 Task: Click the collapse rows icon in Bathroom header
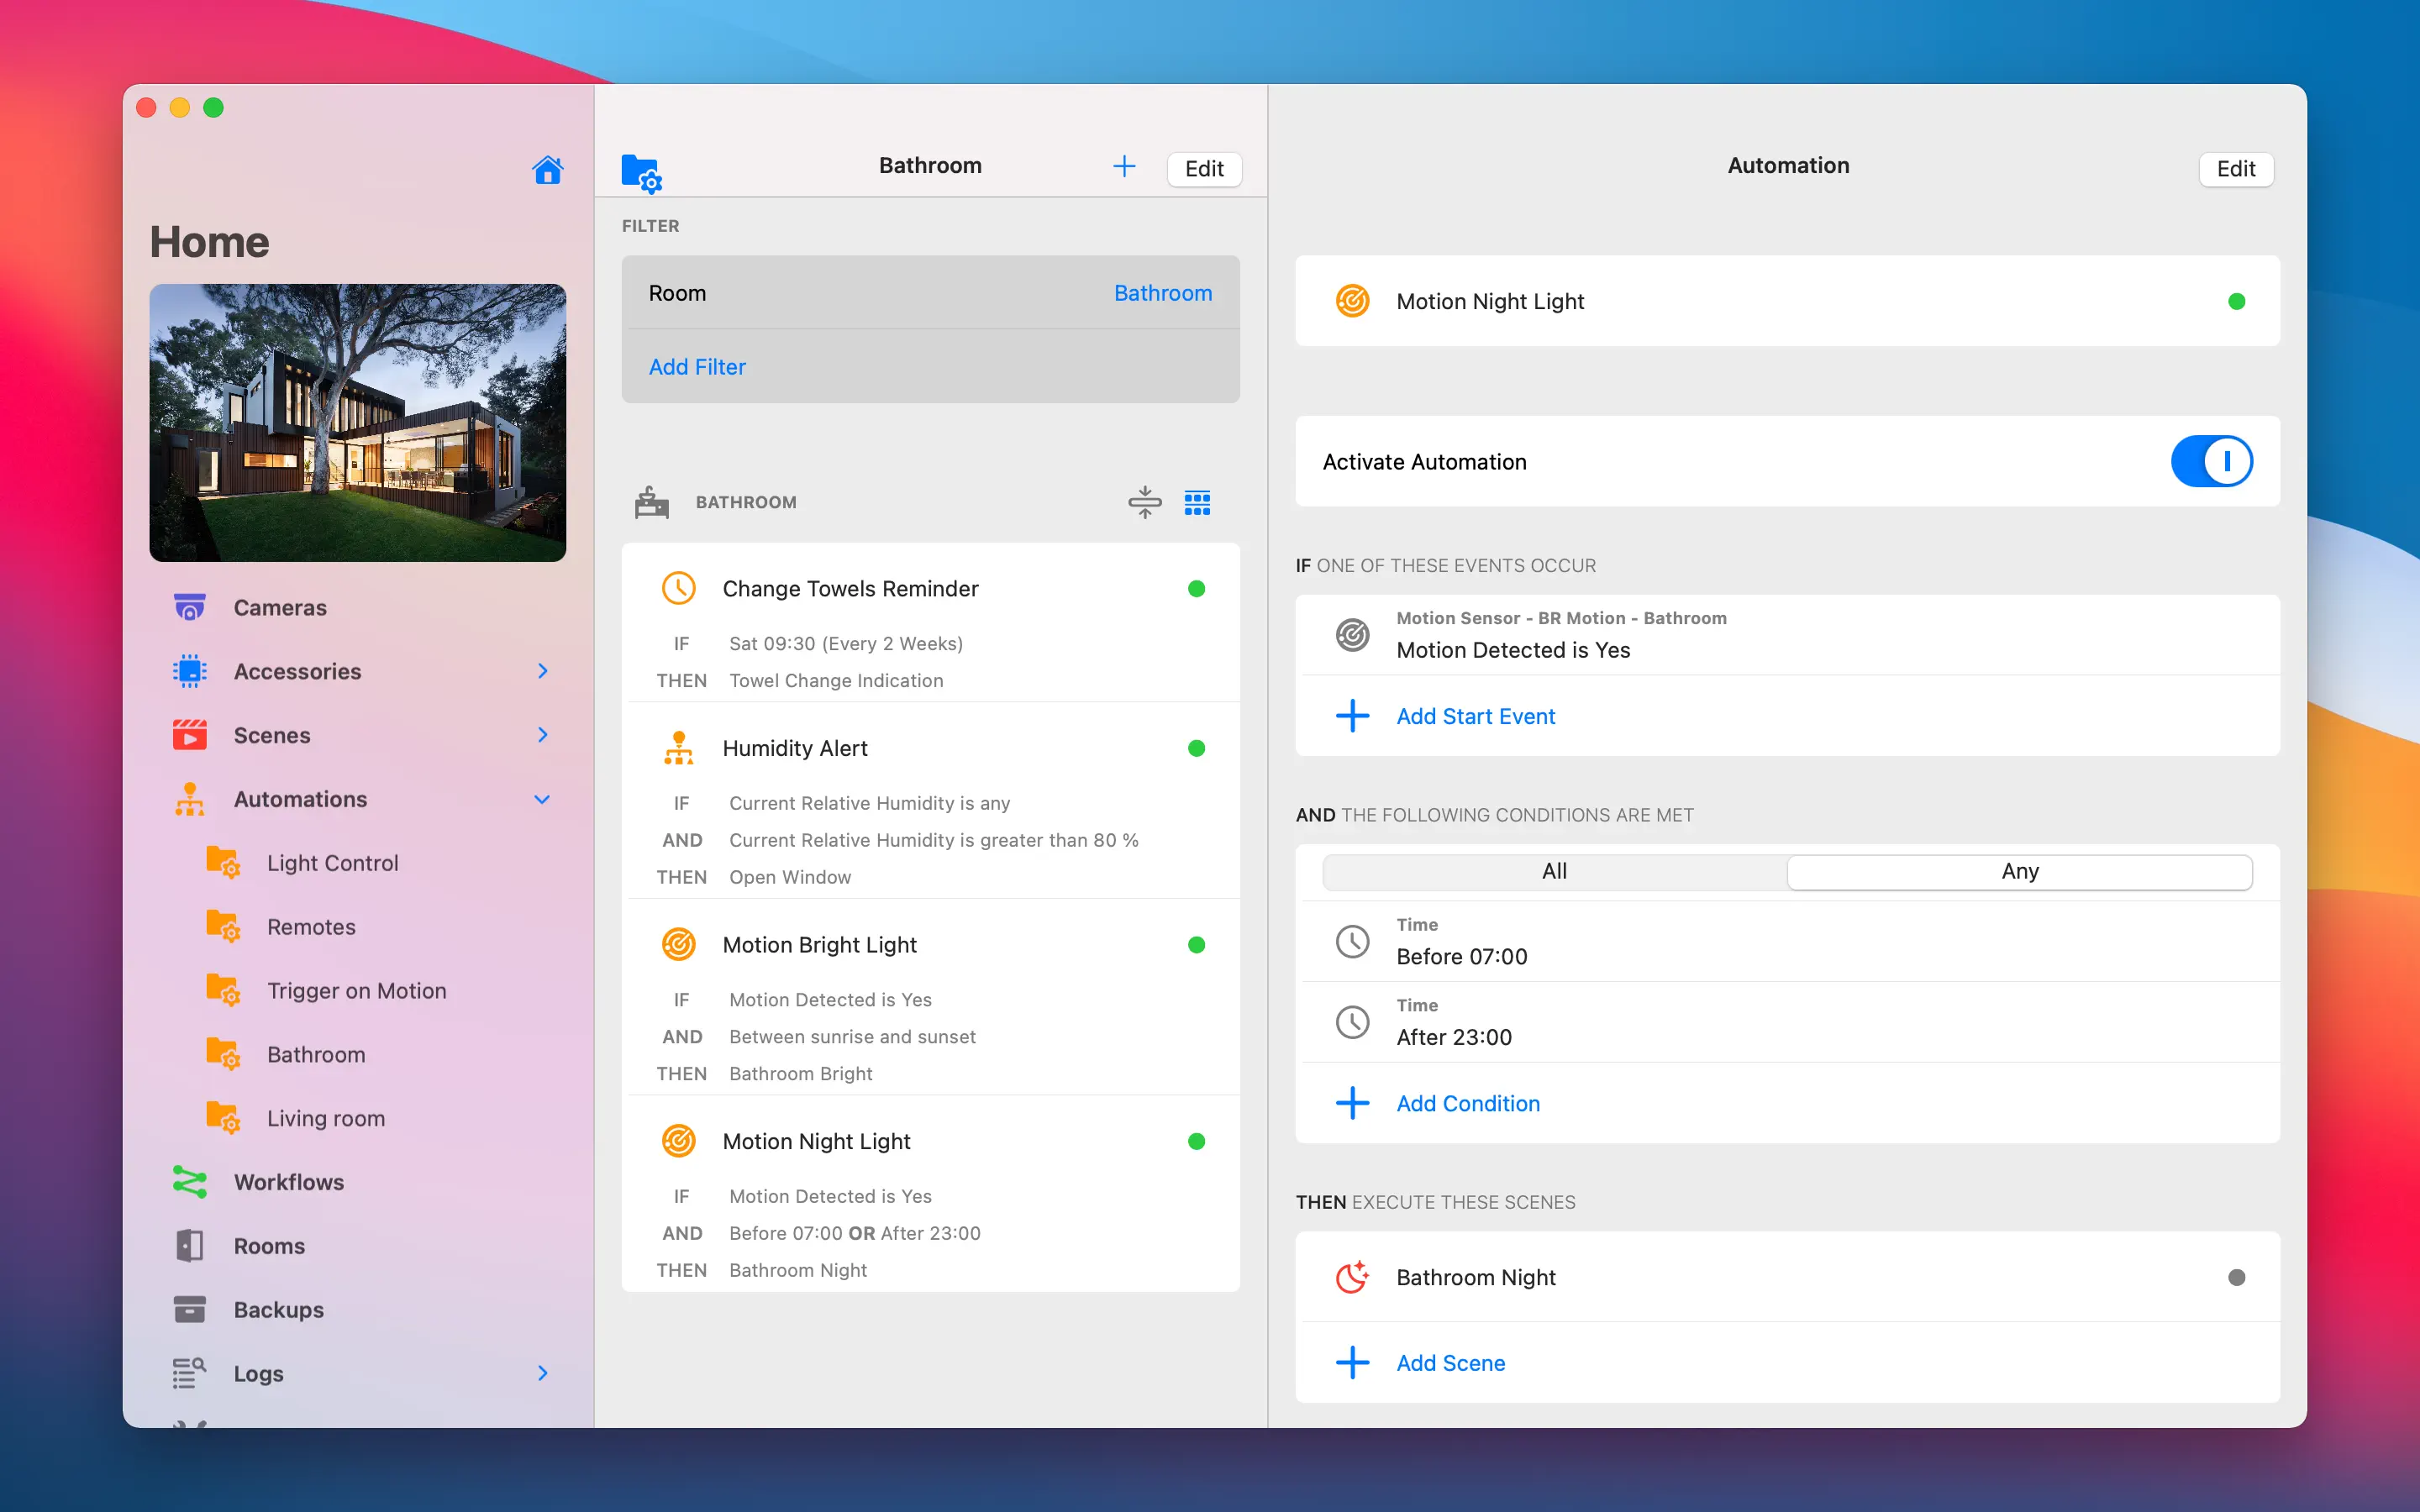click(1144, 502)
